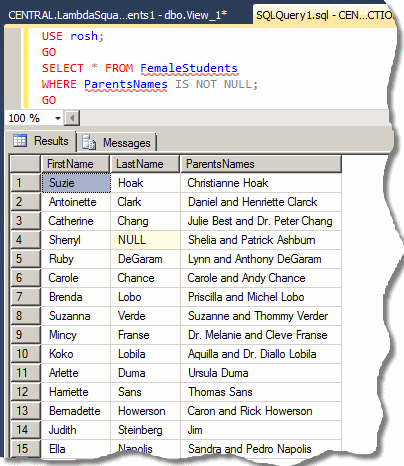Click the Arlette cell
Viewport: 404px width, 466px height.
[76, 373]
